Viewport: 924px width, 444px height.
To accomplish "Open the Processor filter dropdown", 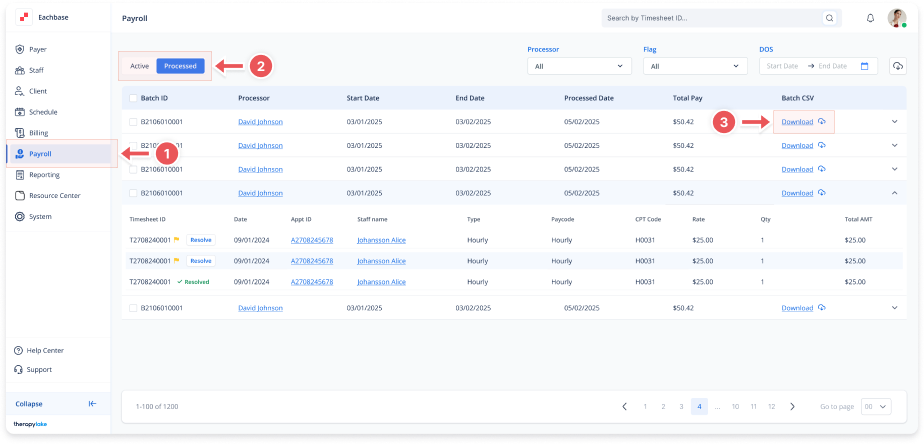I will 579,66.
